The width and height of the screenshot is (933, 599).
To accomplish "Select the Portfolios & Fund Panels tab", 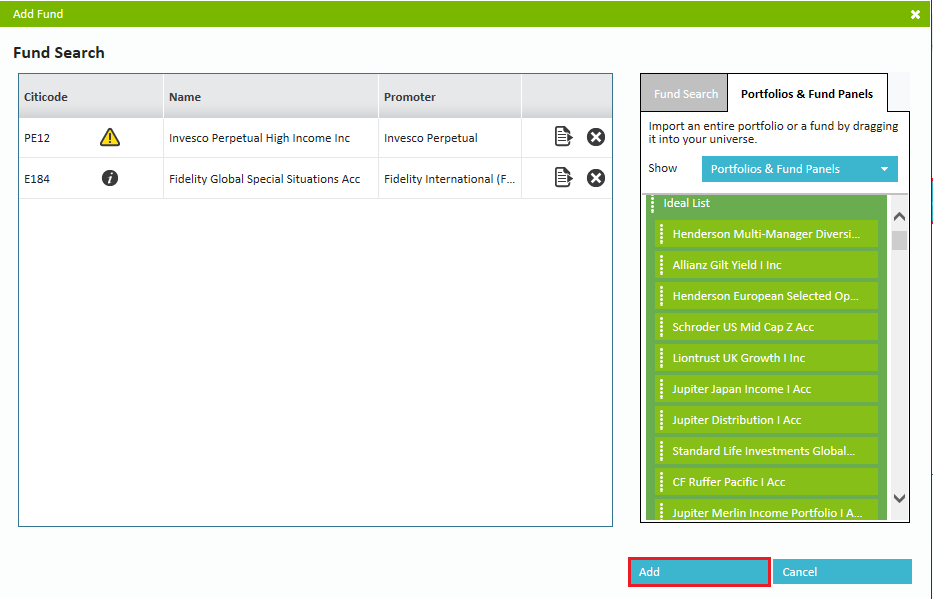I will [807, 93].
